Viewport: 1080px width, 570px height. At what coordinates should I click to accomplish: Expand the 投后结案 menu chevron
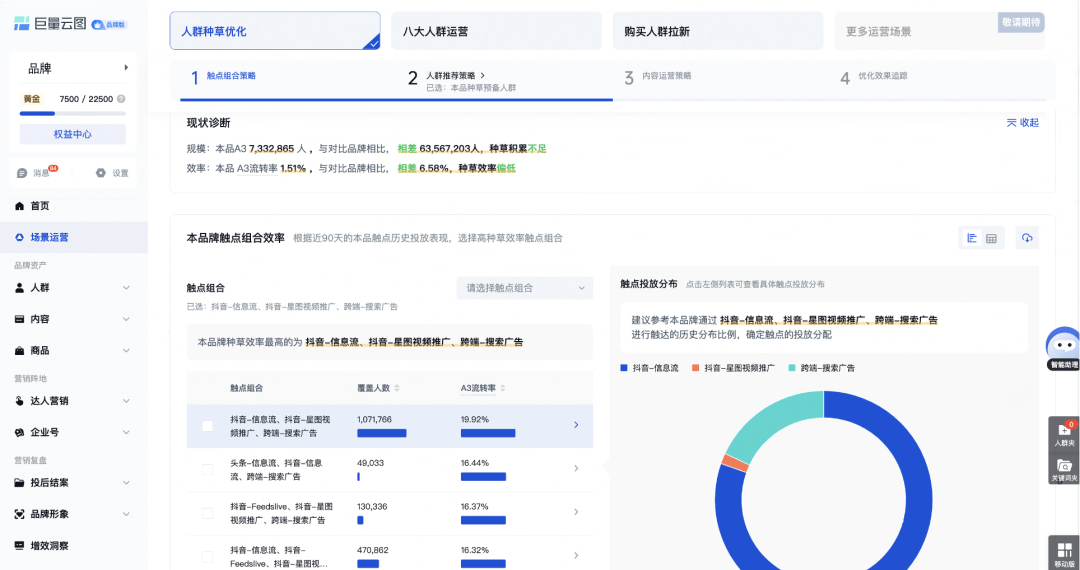(x=126, y=483)
